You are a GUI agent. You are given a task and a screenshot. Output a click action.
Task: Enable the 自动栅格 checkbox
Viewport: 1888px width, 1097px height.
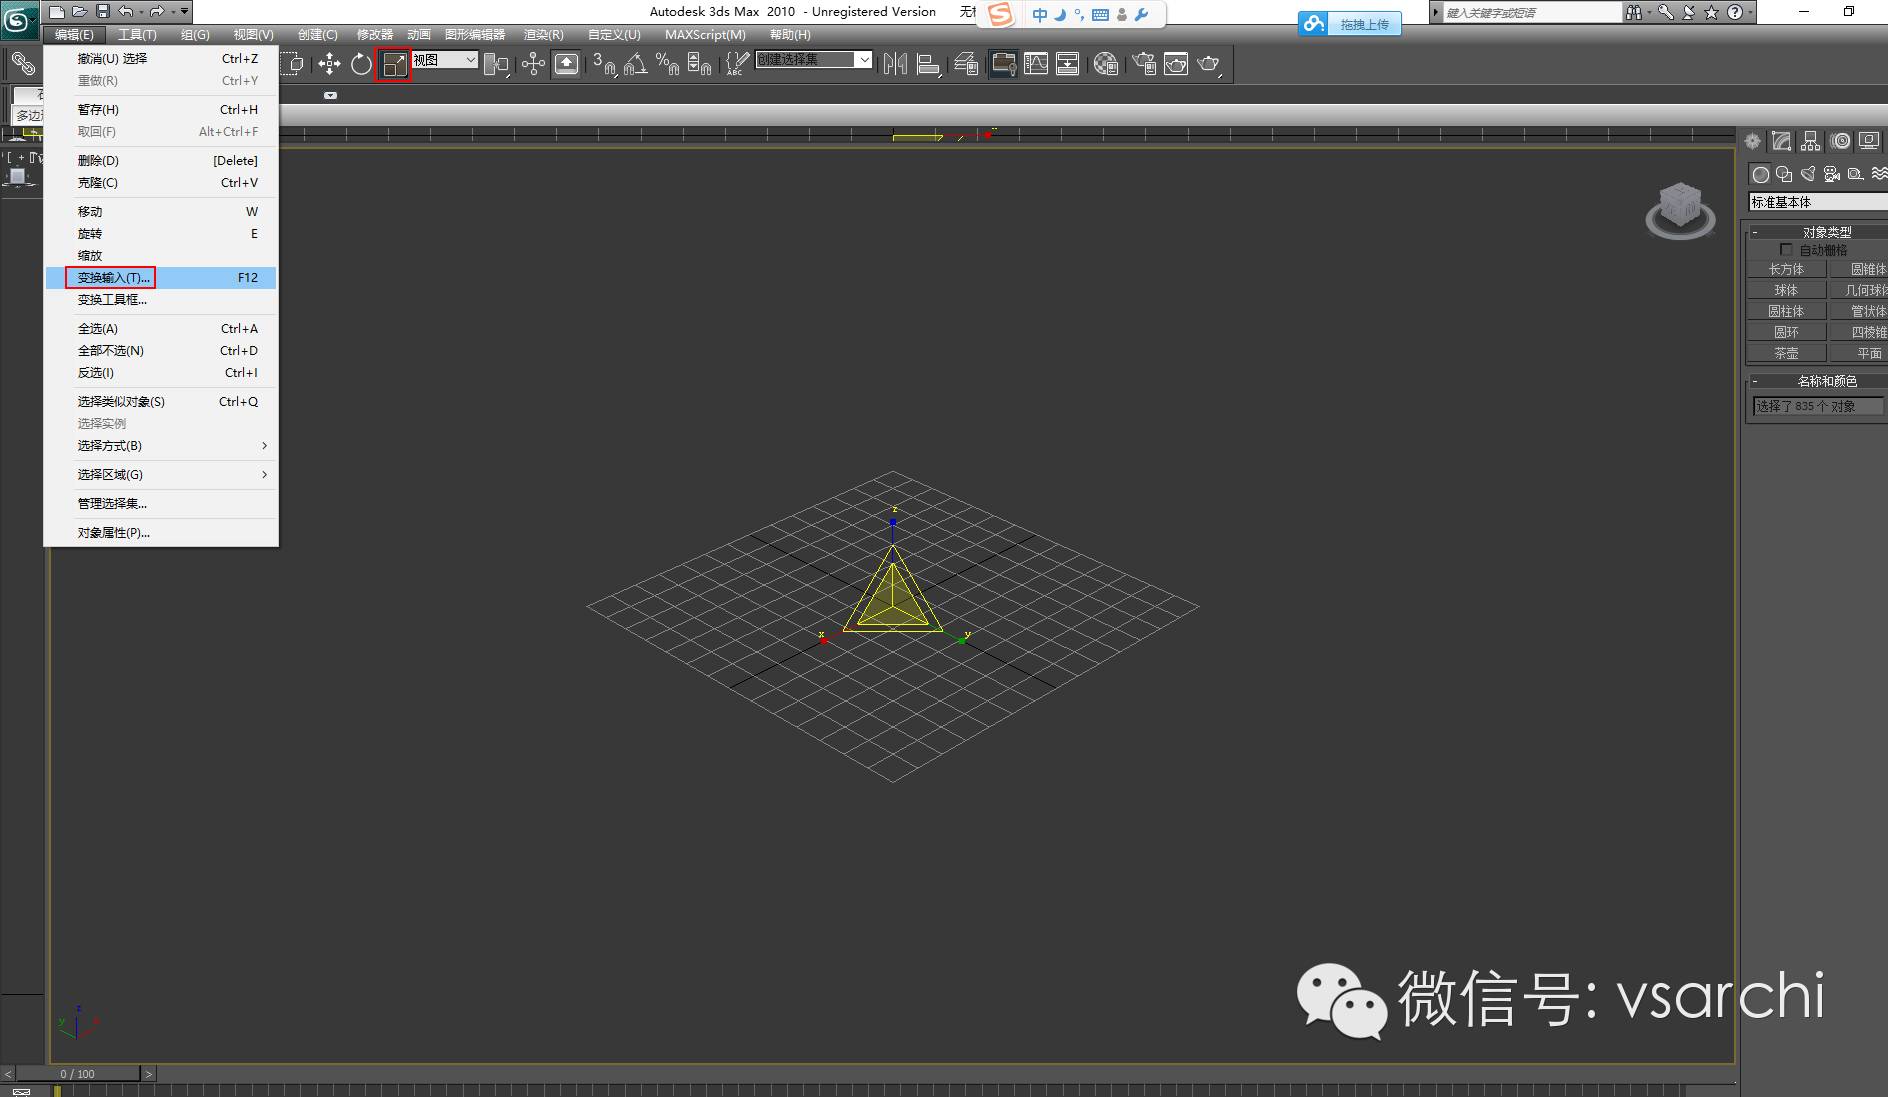[x=1786, y=250]
